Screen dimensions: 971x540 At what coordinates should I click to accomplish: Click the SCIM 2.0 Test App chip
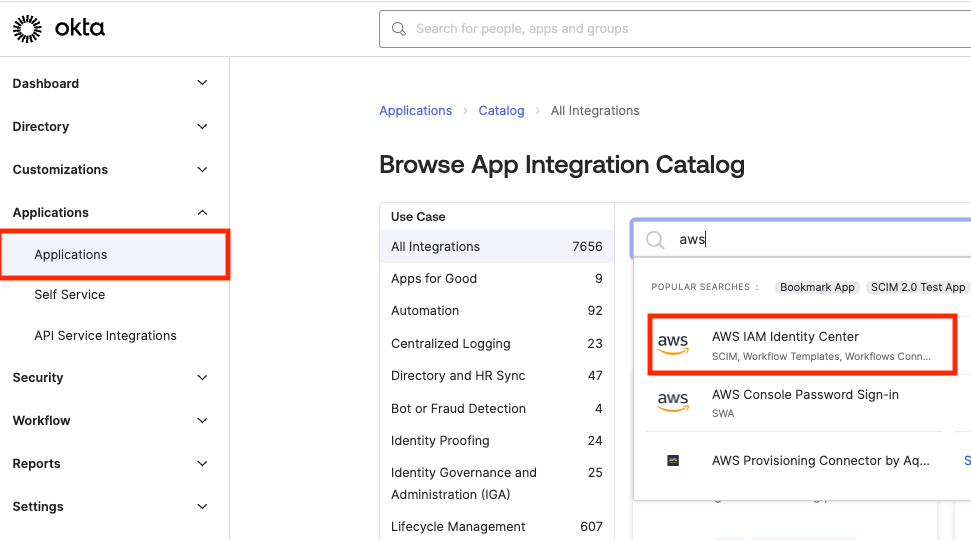pyautogui.click(x=918, y=287)
